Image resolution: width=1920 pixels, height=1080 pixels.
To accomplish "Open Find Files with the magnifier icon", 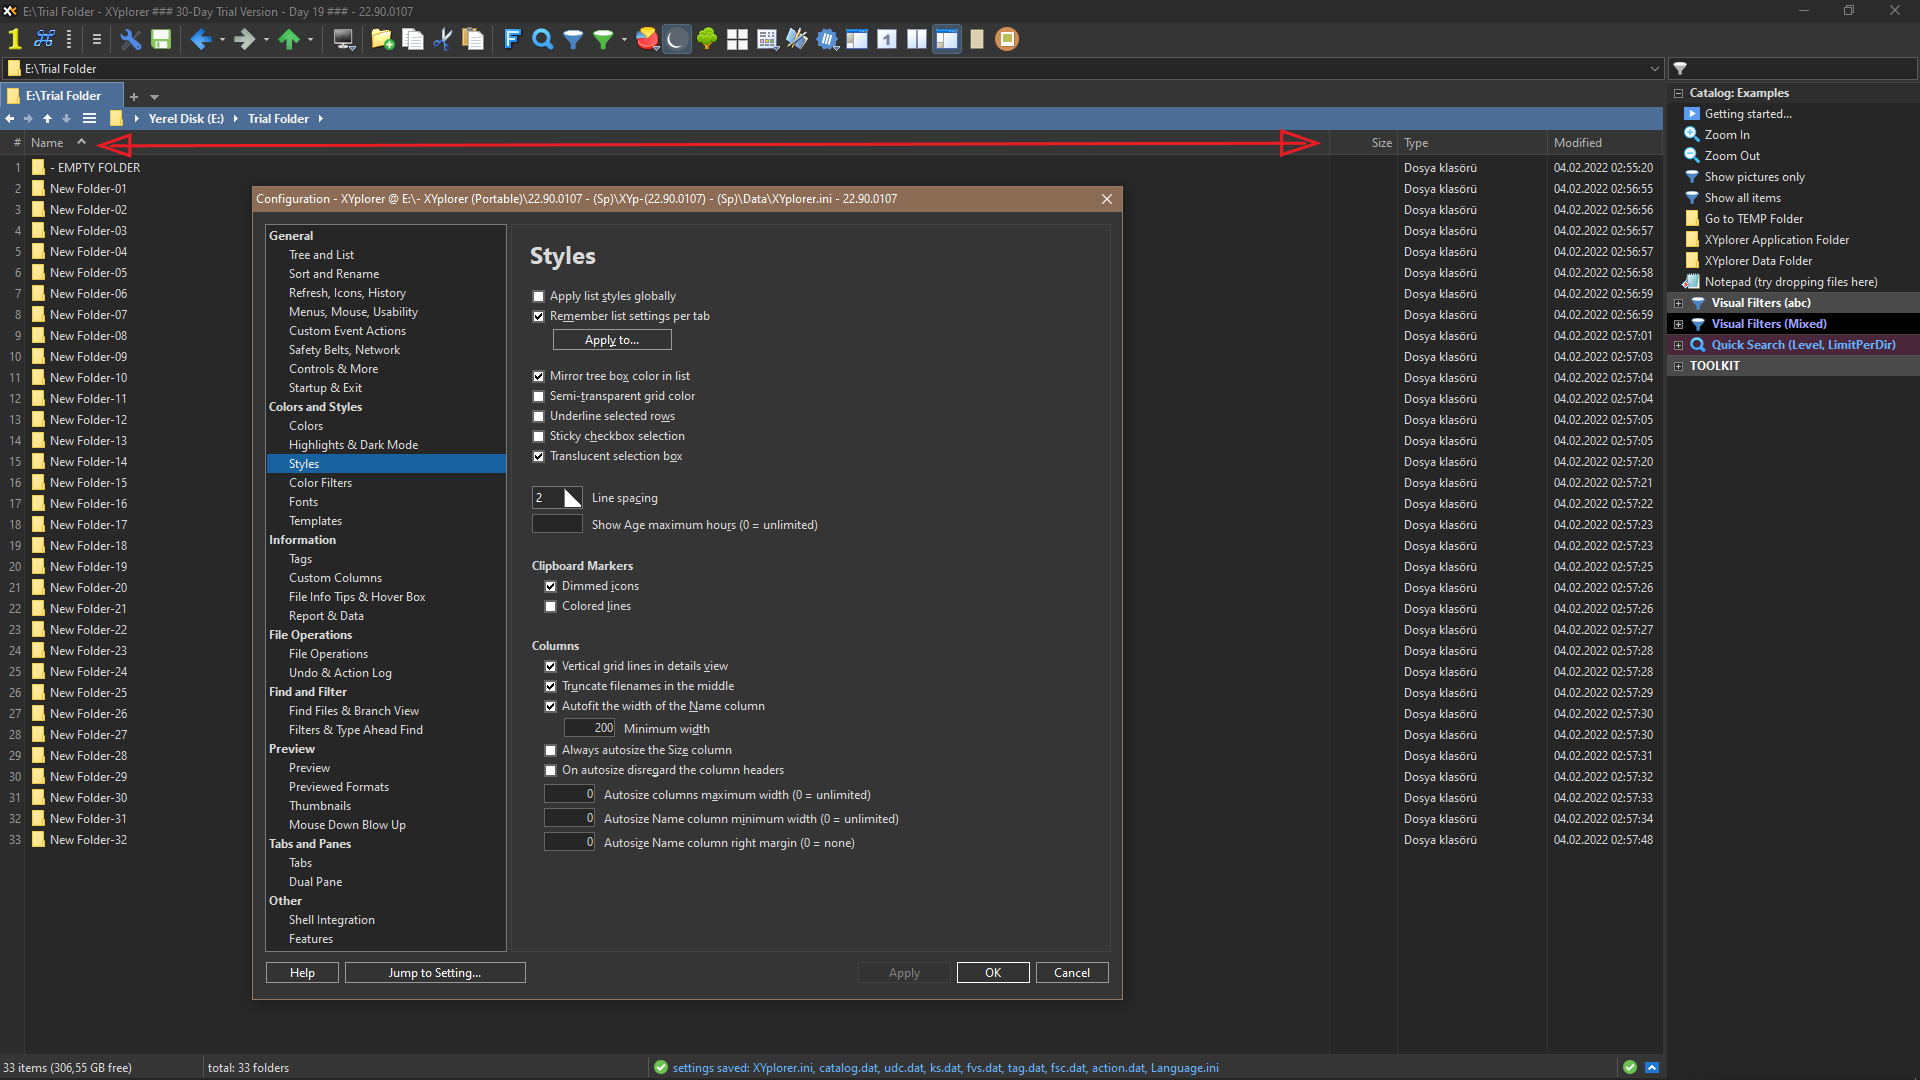I will pos(542,39).
